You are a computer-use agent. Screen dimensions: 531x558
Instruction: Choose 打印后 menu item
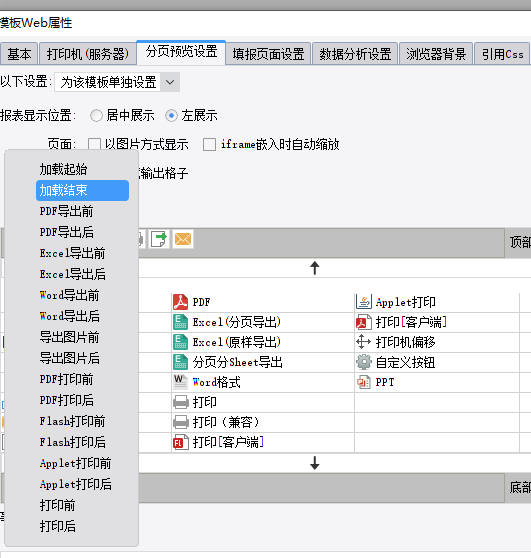82,526
